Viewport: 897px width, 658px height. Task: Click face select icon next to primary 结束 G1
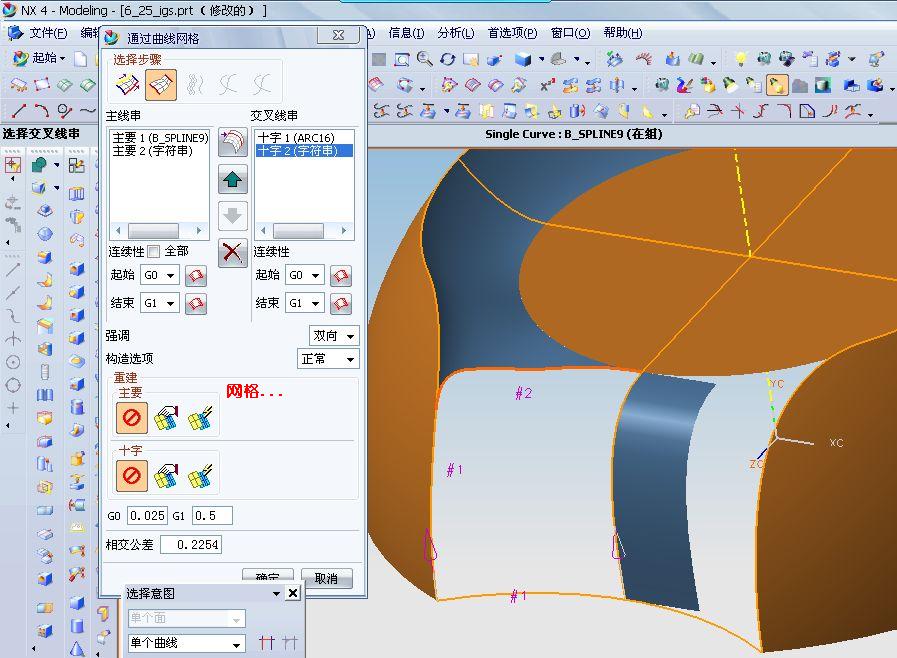pyautogui.click(x=196, y=303)
